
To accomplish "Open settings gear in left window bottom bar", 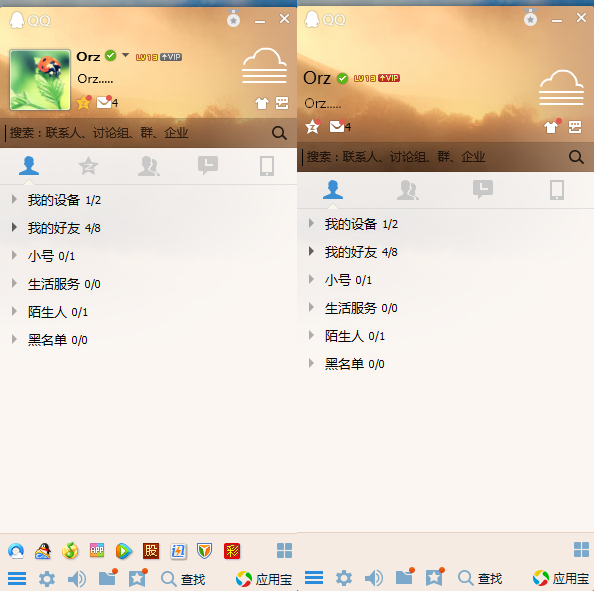I will pos(47,579).
